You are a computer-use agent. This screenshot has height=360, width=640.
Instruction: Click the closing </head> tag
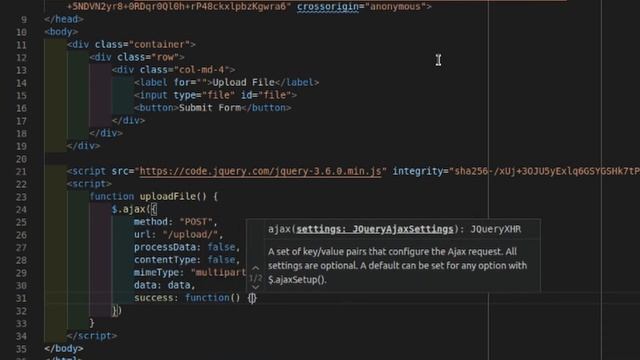tap(64, 19)
